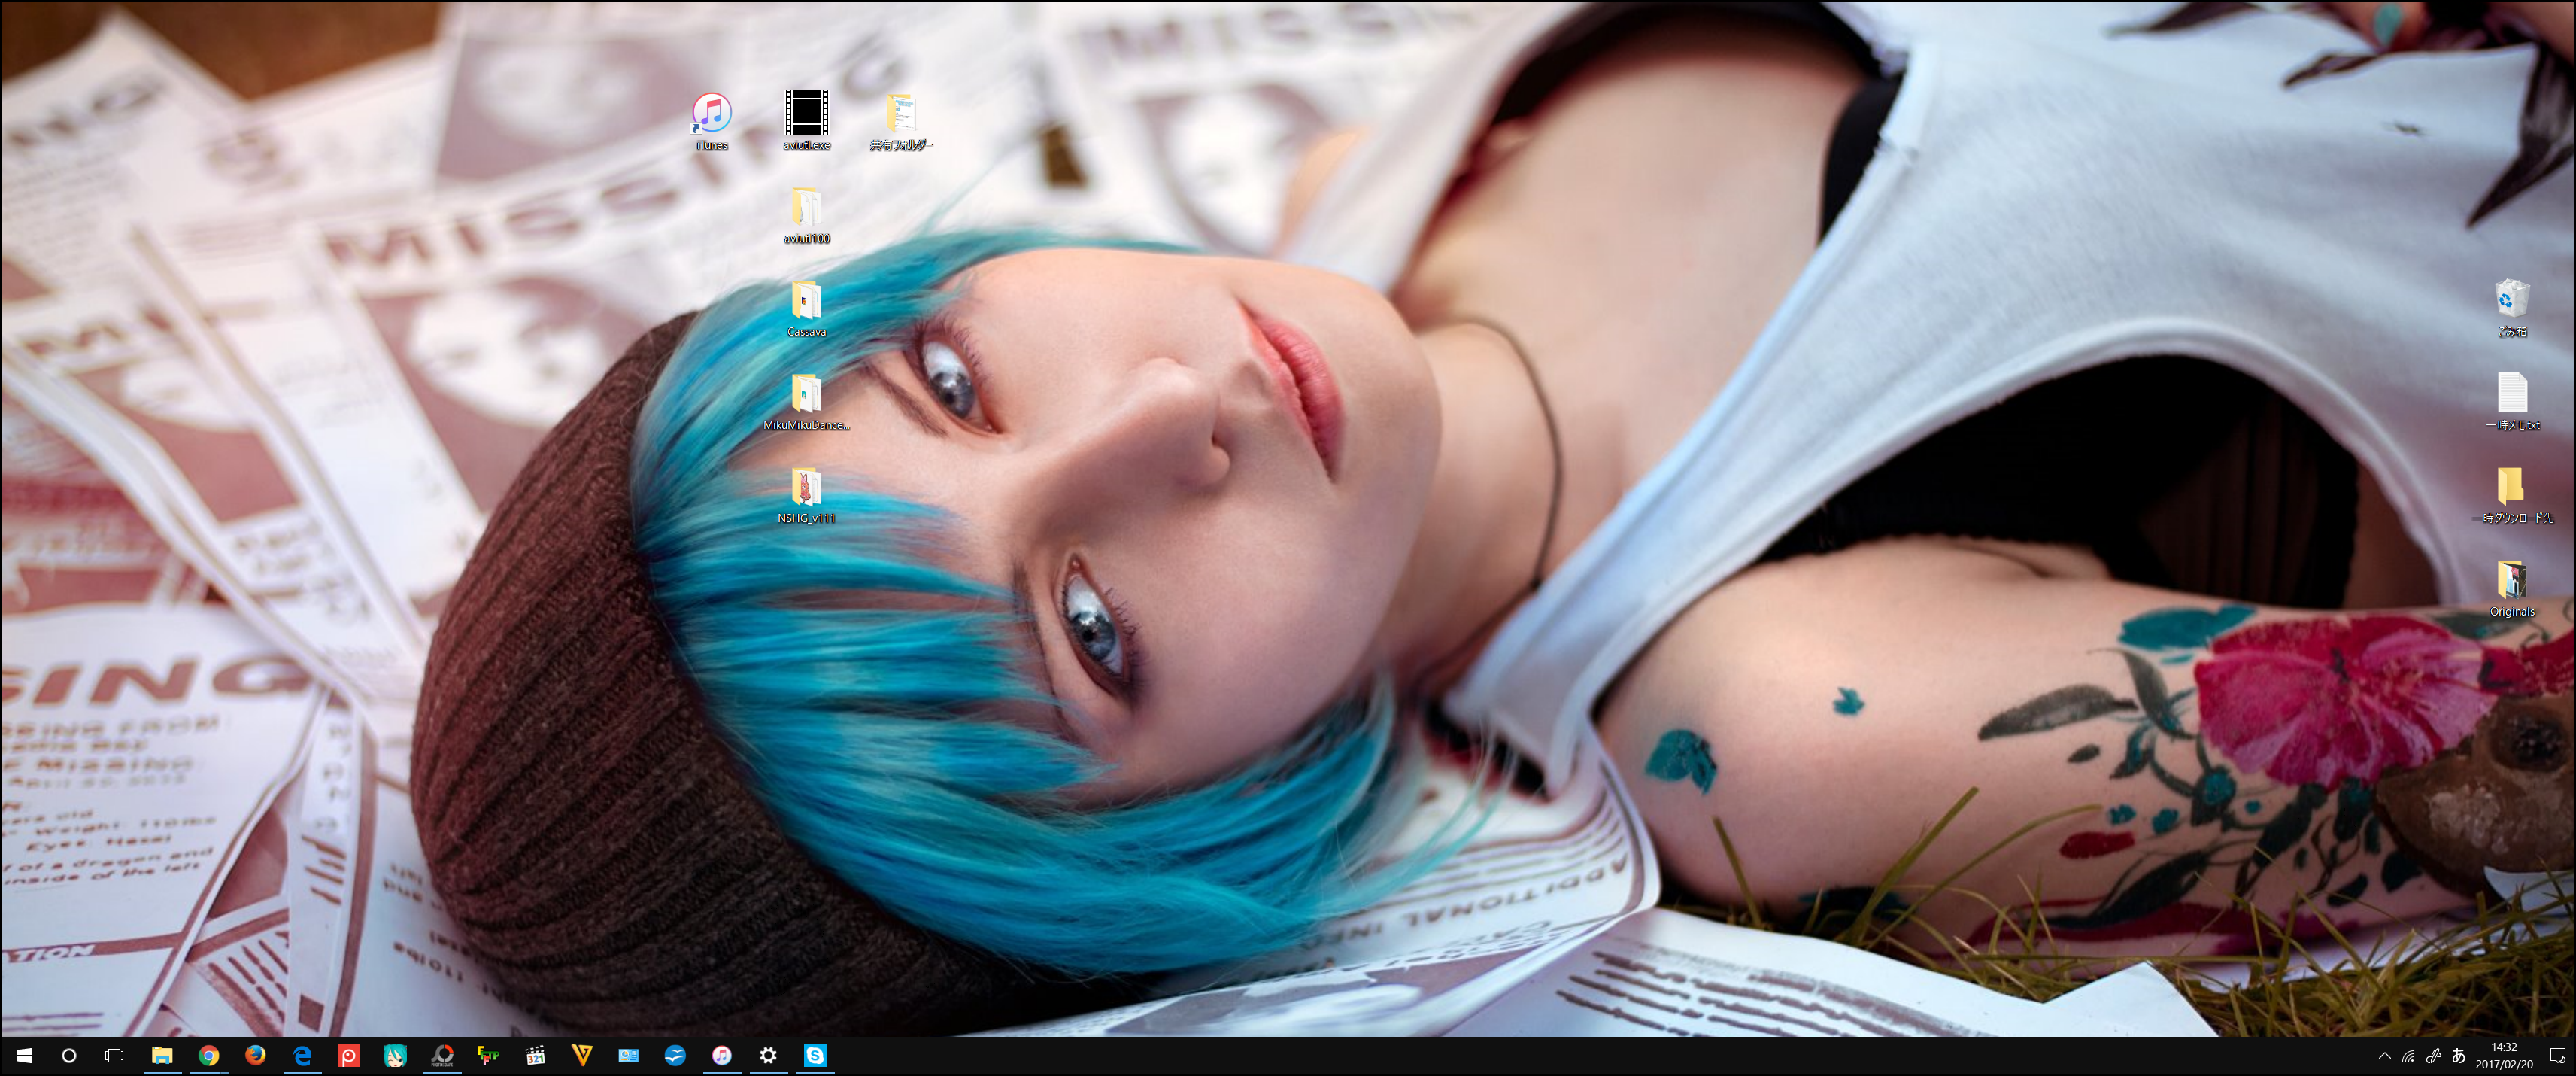
Task: Select the Originals folder on desktop
Action: (x=2511, y=580)
